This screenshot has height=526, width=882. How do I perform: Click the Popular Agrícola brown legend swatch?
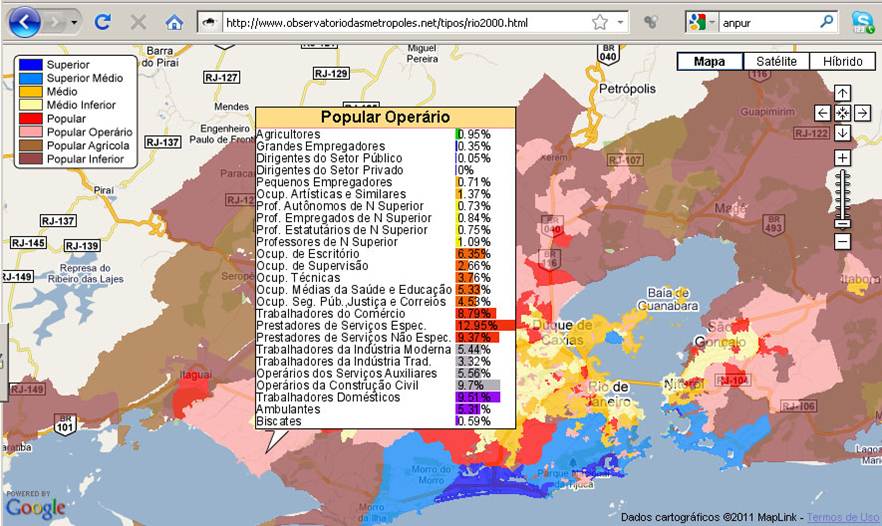click(x=31, y=146)
